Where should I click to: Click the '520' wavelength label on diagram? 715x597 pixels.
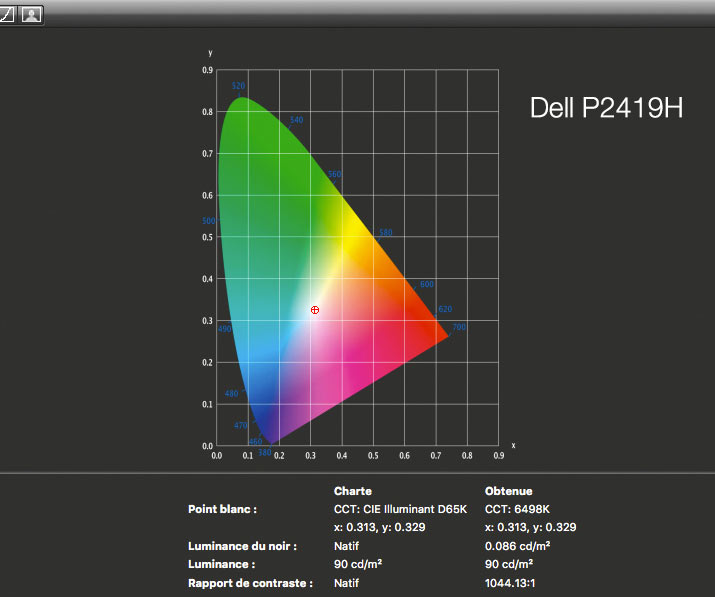pos(238,86)
